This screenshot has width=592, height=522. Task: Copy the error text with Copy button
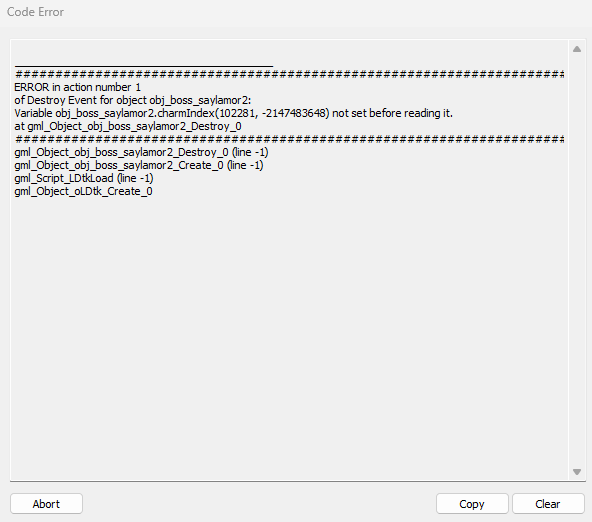472,504
